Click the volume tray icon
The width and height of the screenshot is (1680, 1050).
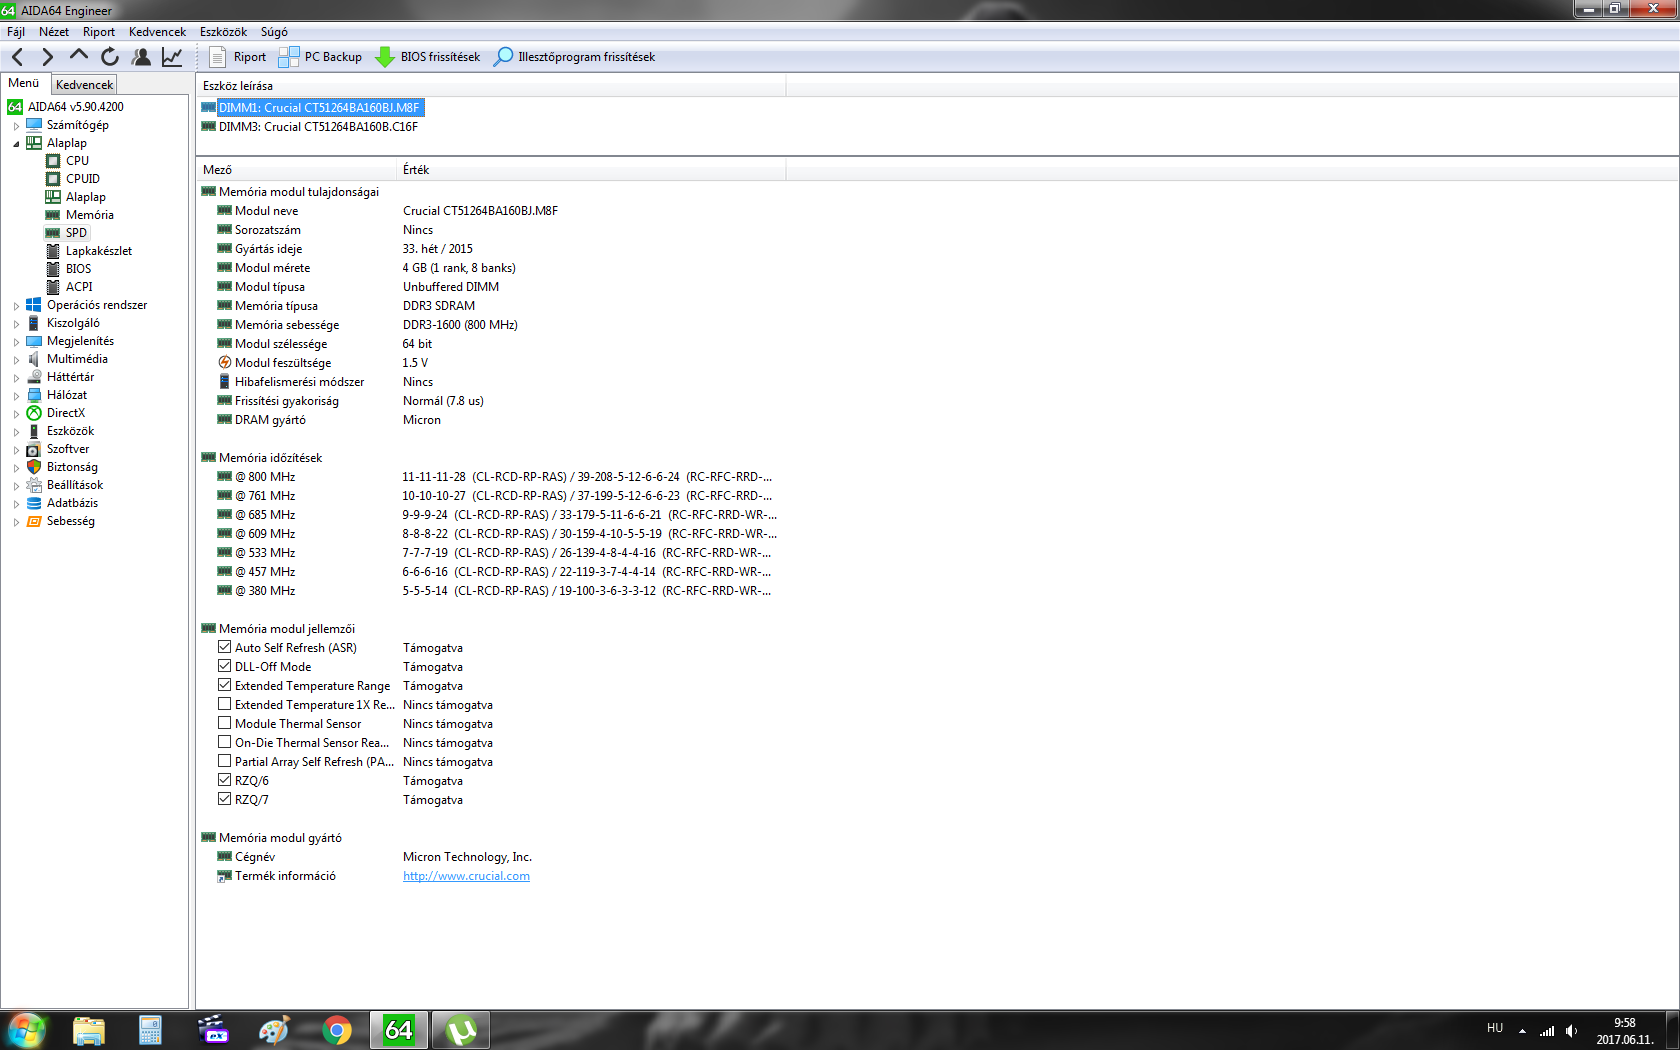(1571, 1030)
